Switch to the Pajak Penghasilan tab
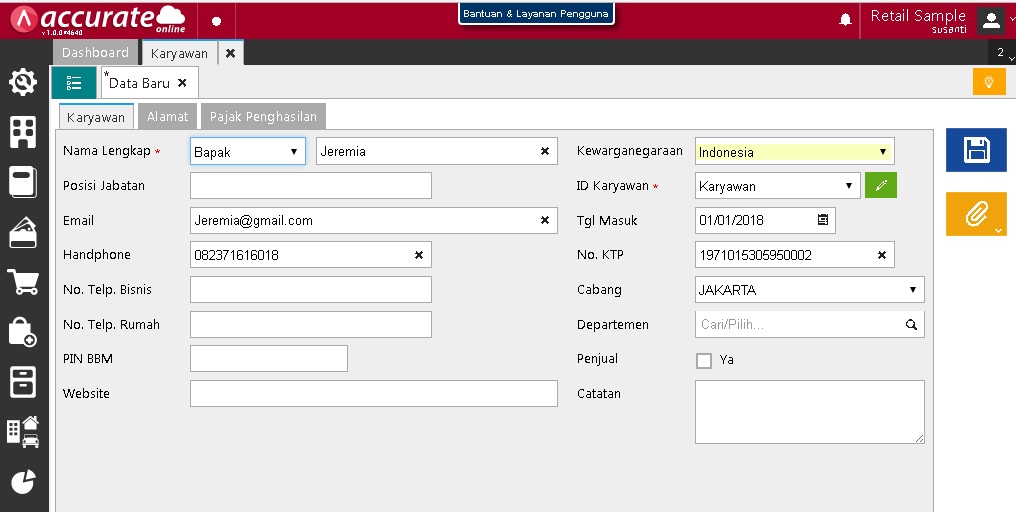 coord(263,117)
